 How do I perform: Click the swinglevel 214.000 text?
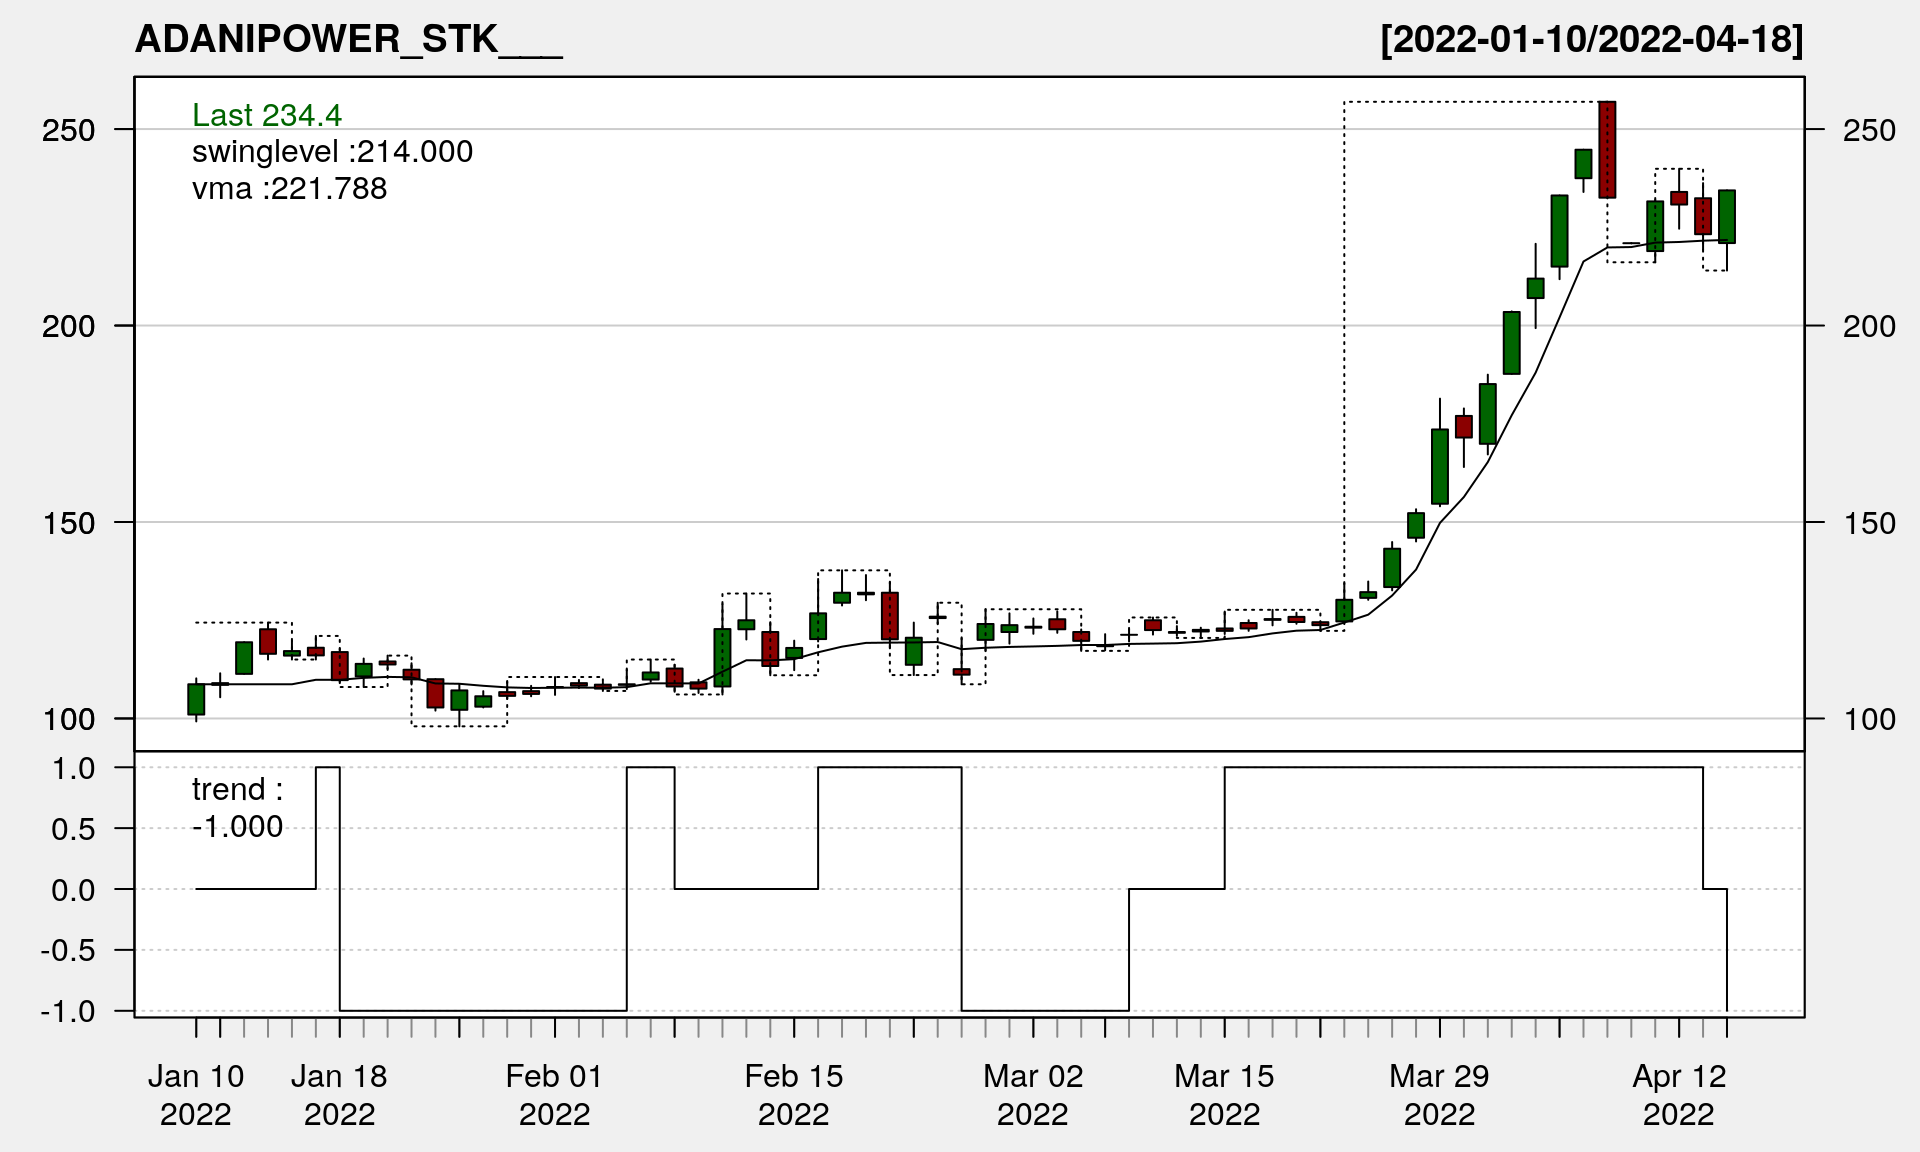coord(332,152)
